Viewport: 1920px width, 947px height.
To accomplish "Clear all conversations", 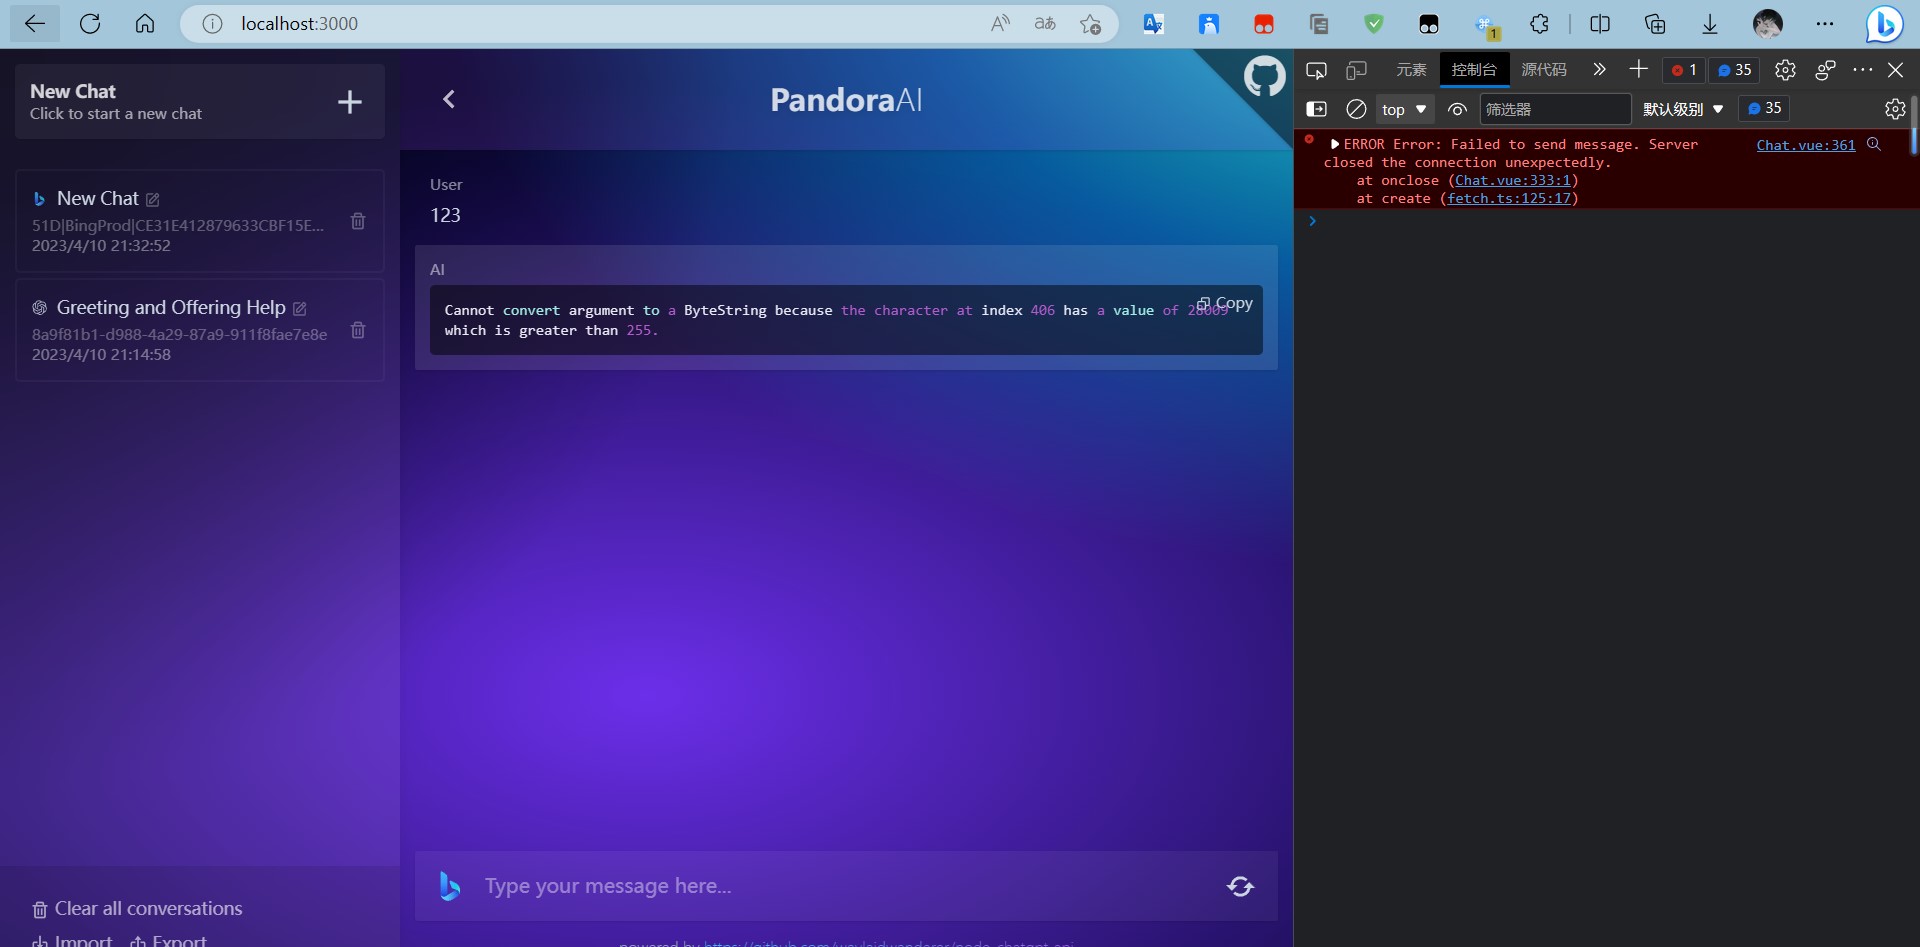I will coord(137,909).
